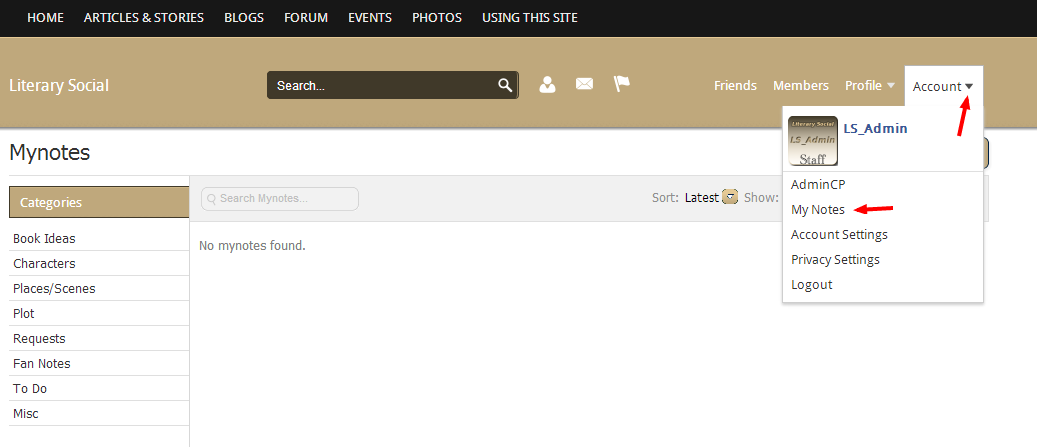Open the EVENTS menu item
Viewport: 1037px width, 447px height.
point(370,18)
